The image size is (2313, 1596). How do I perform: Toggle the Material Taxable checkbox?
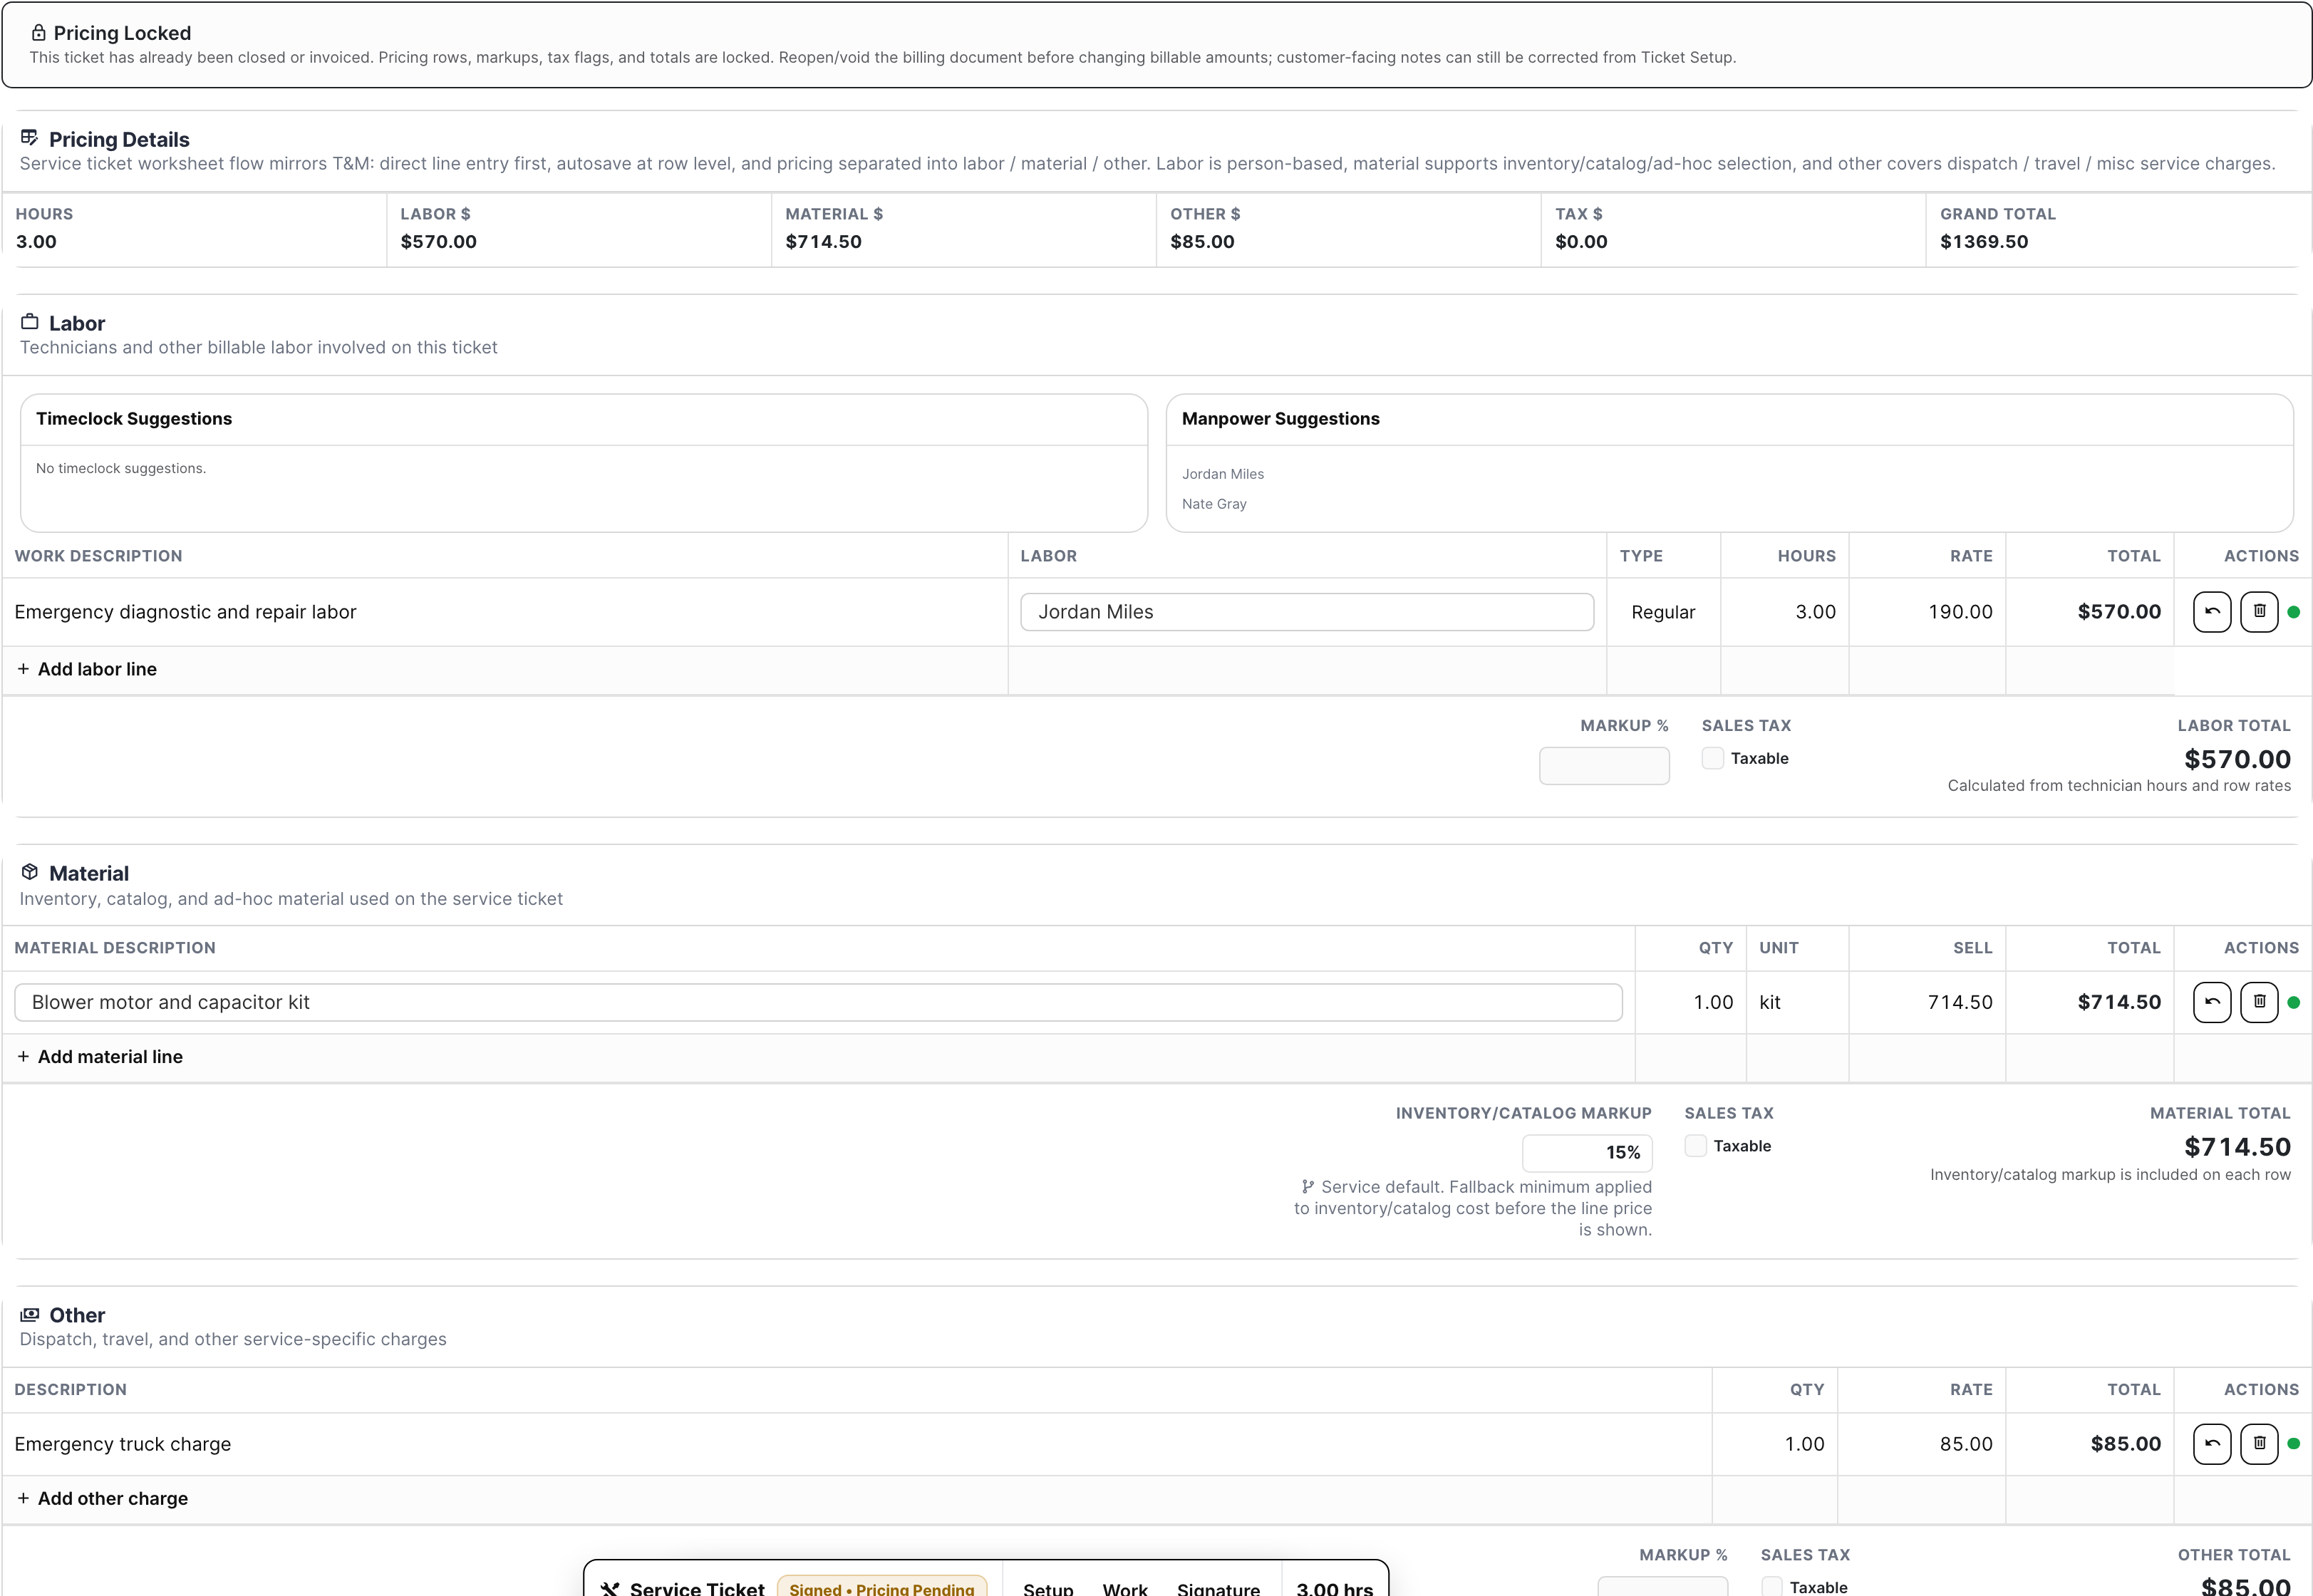pos(1695,1145)
